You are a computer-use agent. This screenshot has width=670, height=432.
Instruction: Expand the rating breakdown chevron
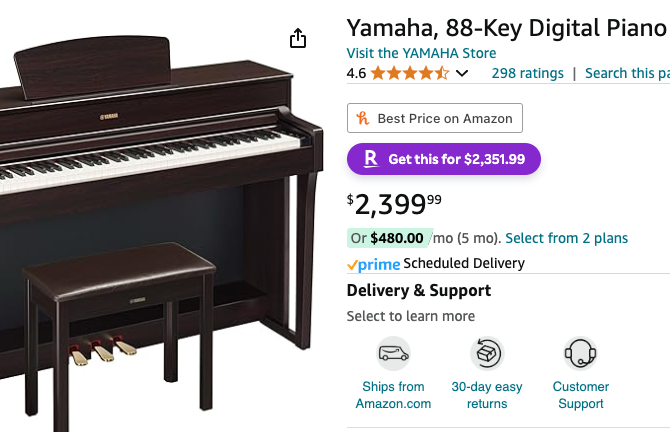pyautogui.click(x=462, y=74)
